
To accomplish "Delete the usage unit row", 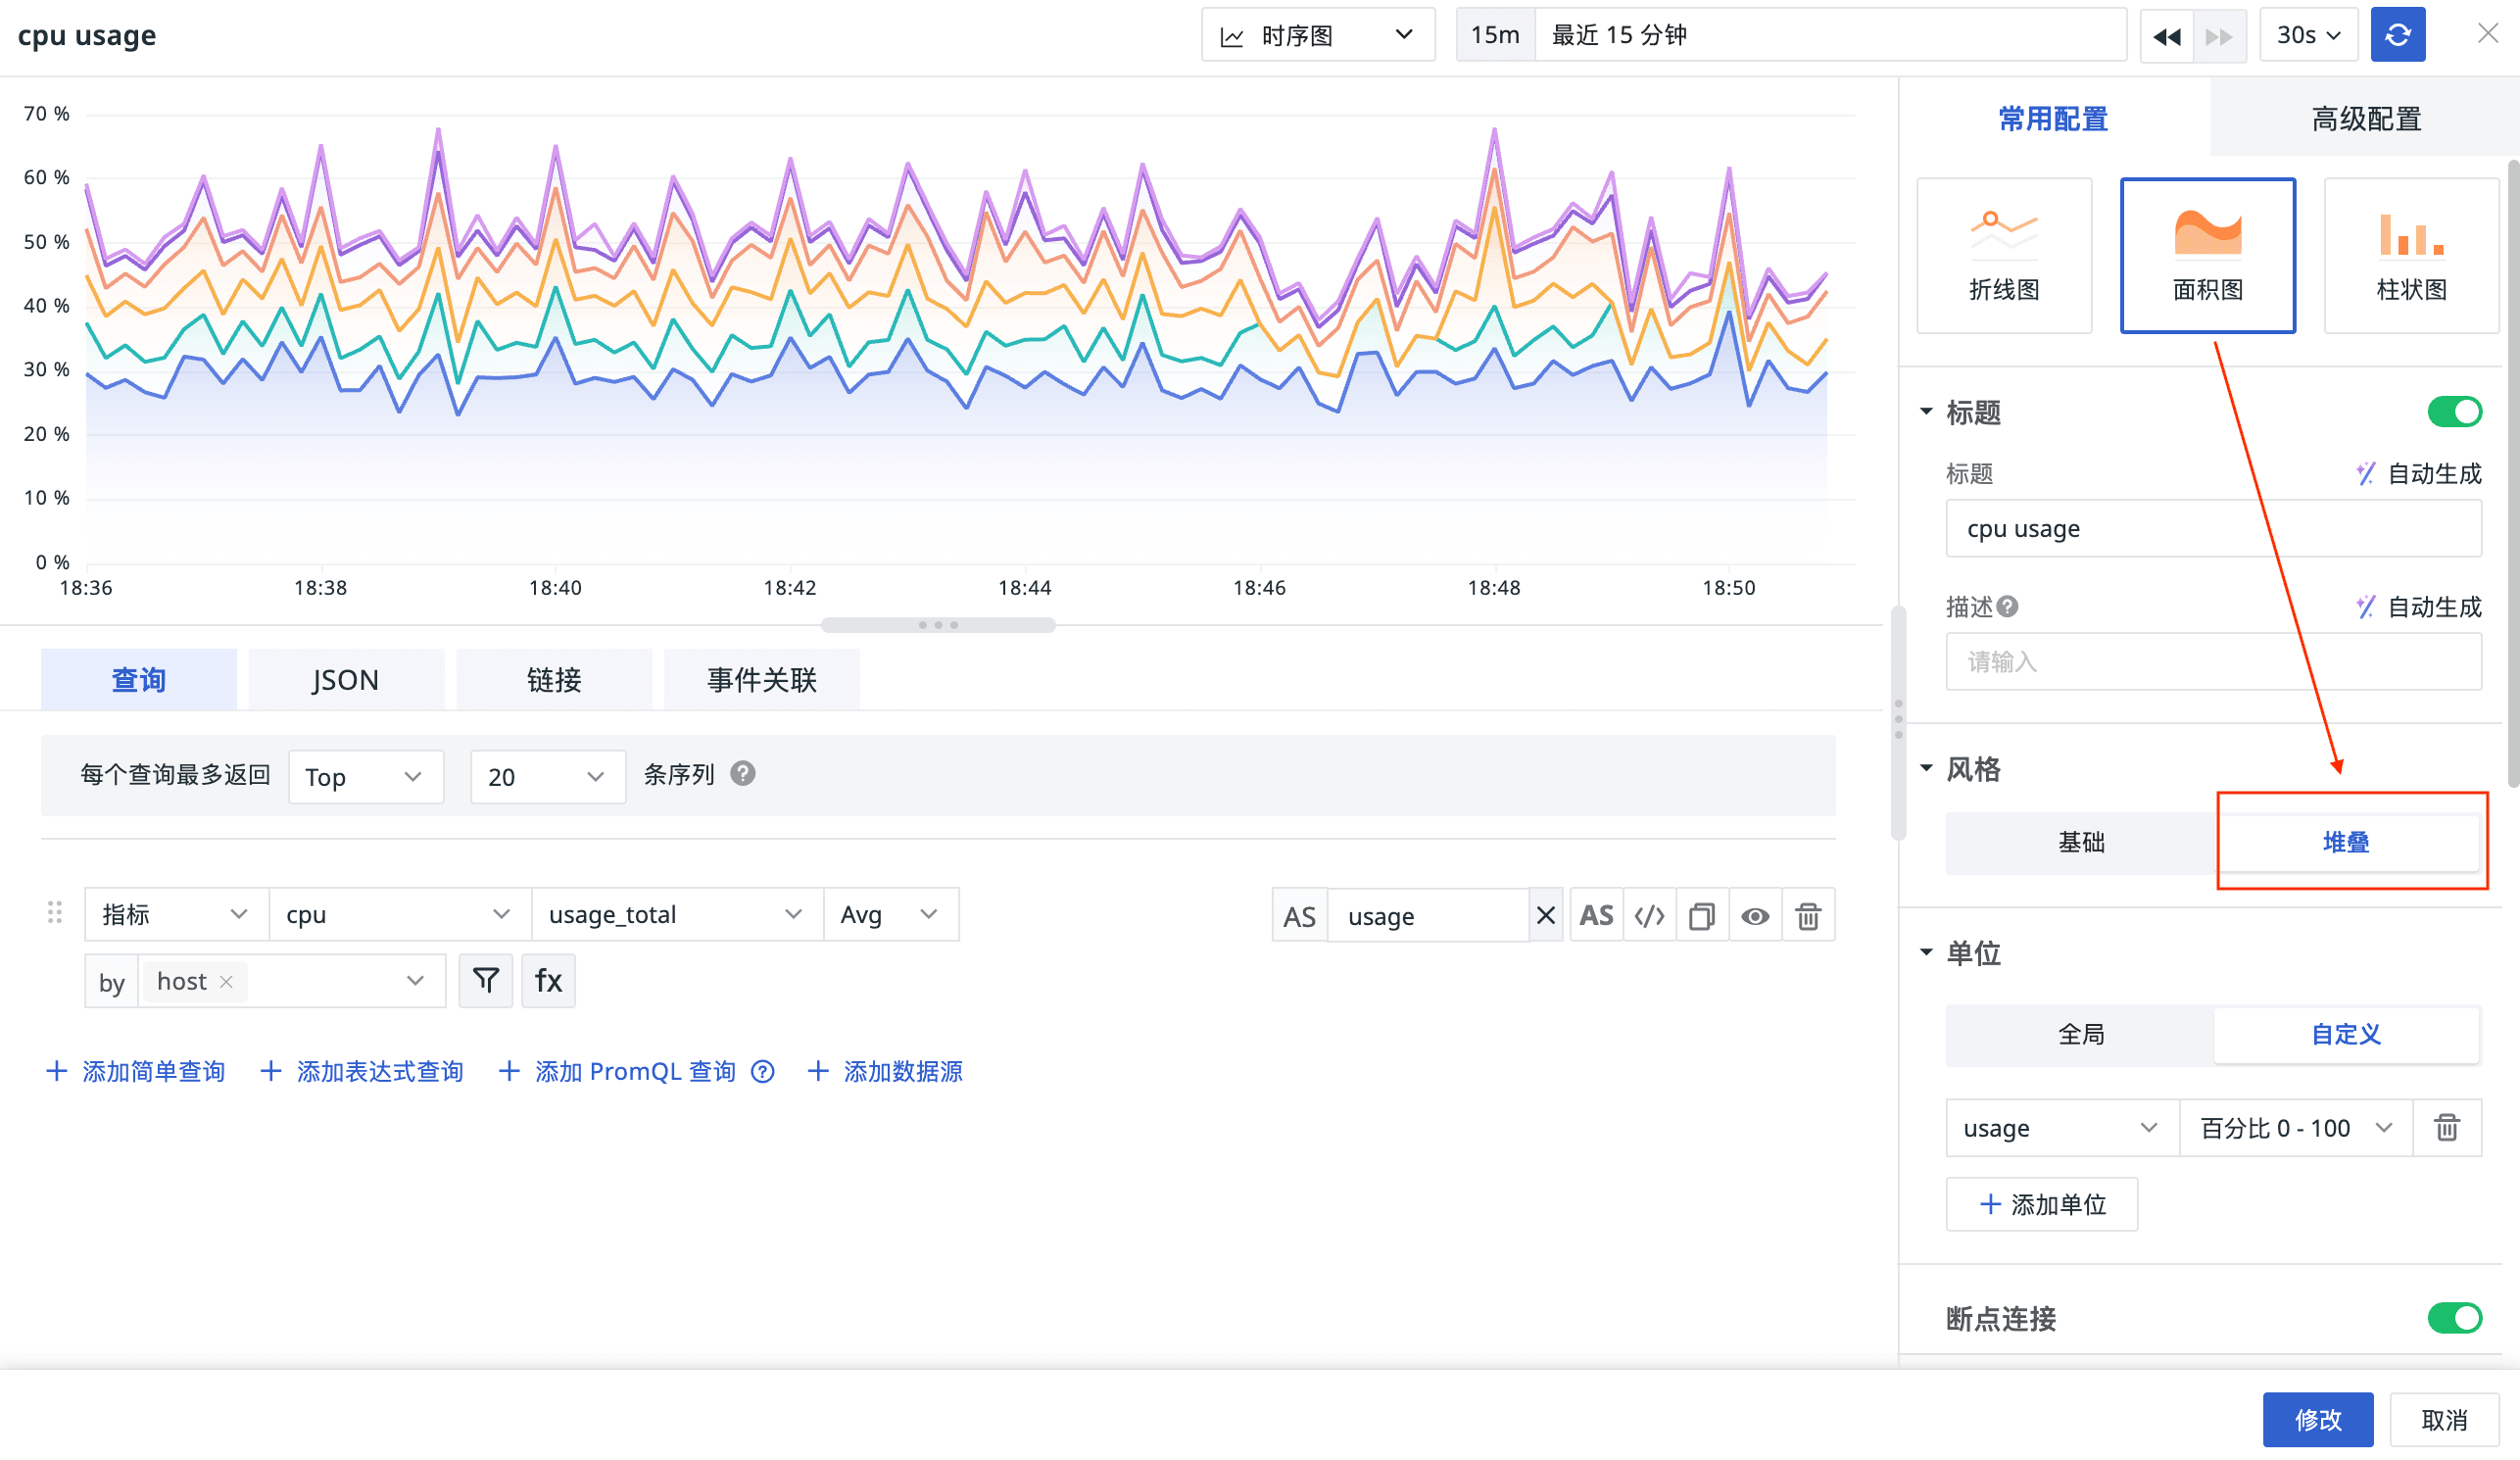I will pos(2446,1128).
